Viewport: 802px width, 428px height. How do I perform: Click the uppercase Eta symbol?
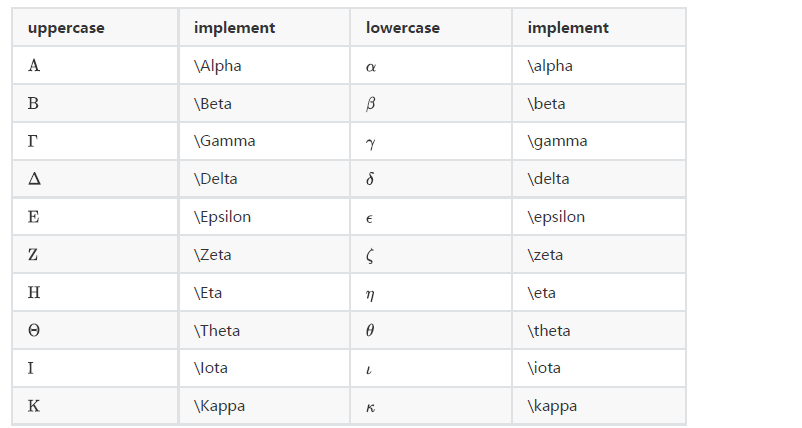(x=34, y=293)
